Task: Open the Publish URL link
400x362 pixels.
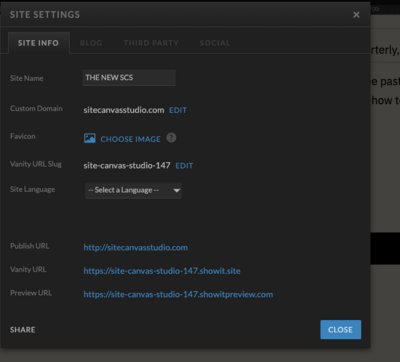Action: (x=135, y=248)
